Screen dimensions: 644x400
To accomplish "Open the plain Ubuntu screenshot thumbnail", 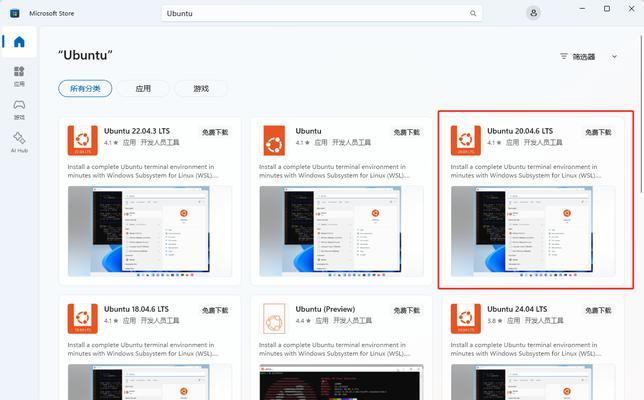I will (341, 231).
